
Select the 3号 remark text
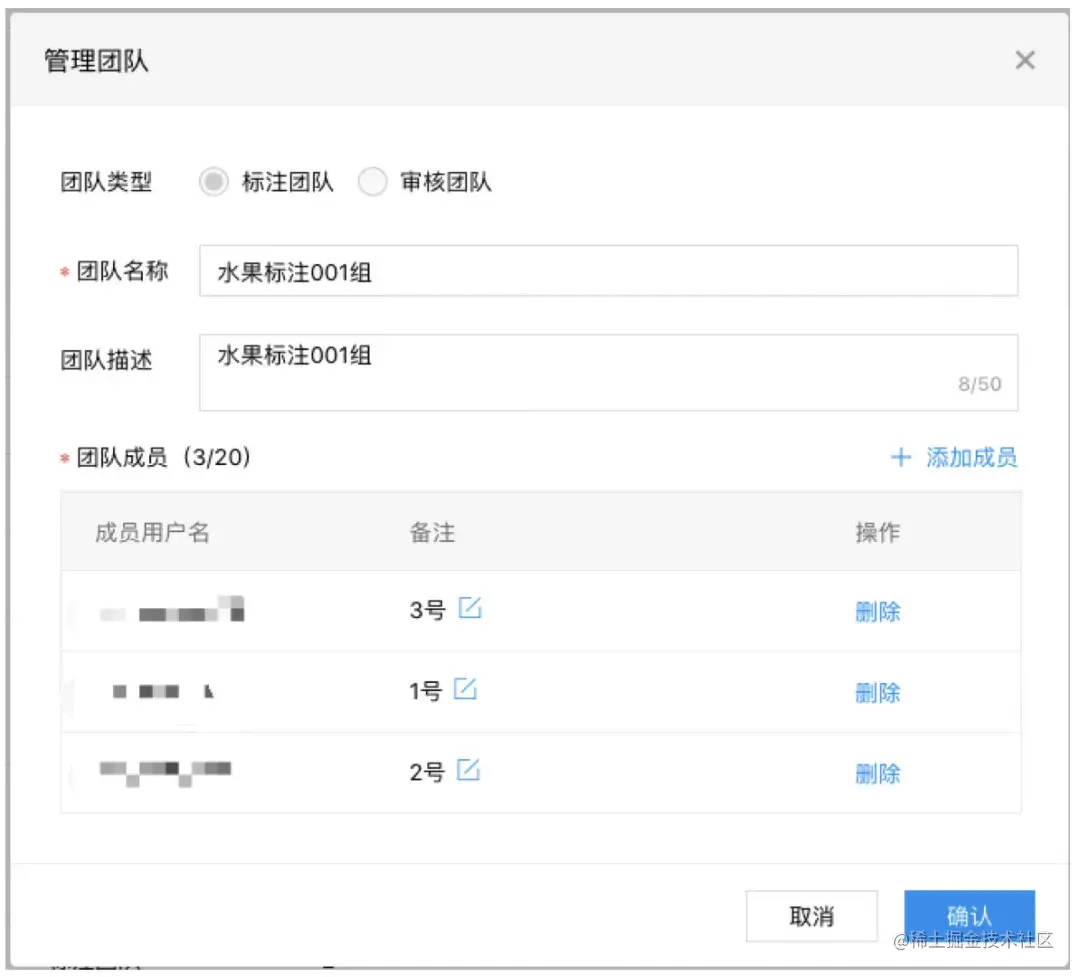tap(427, 610)
